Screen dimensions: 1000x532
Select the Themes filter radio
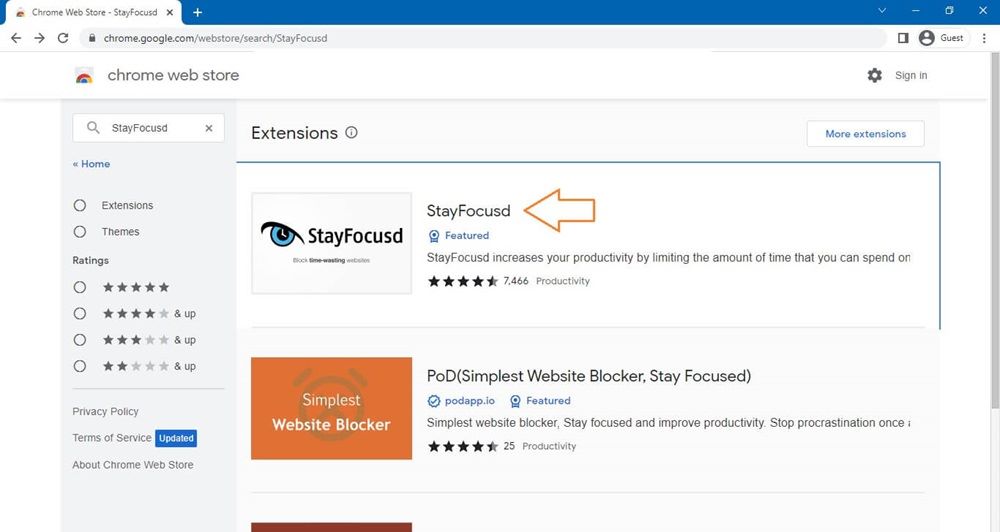coord(80,232)
